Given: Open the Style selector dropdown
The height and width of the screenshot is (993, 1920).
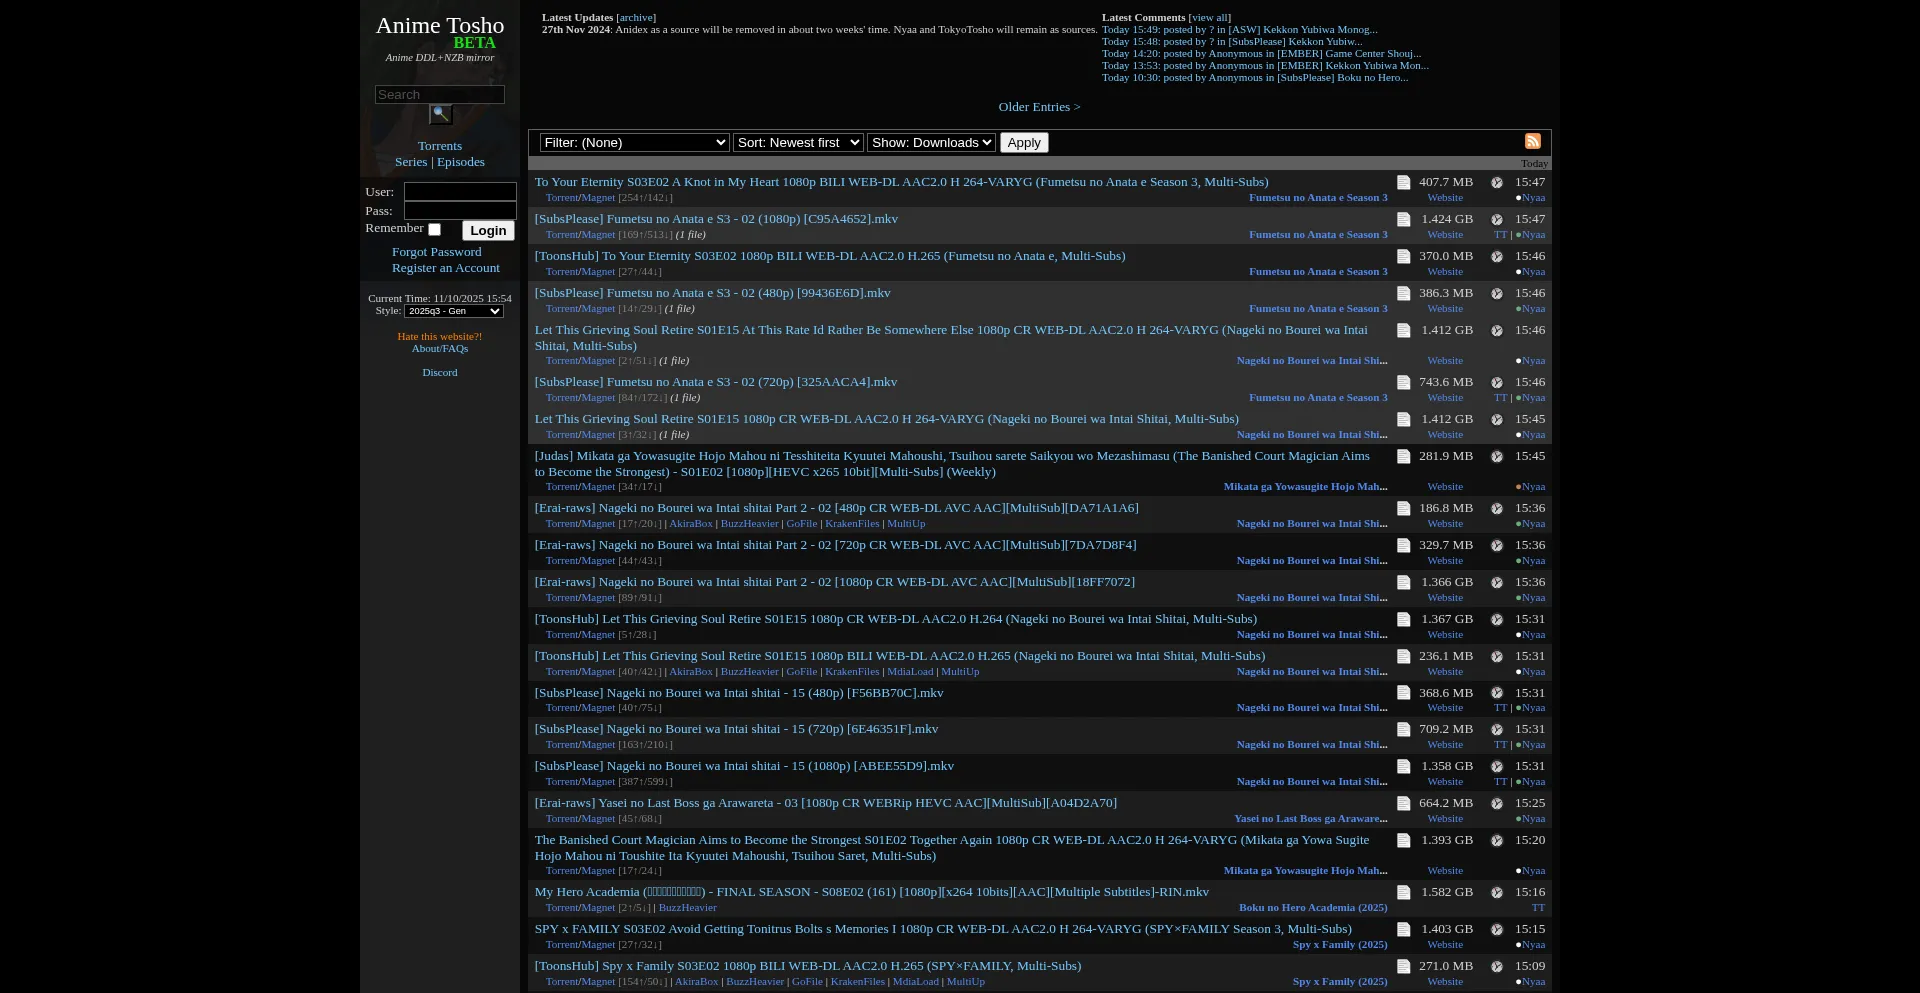Looking at the screenshot, I should click(x=453, y=312).
